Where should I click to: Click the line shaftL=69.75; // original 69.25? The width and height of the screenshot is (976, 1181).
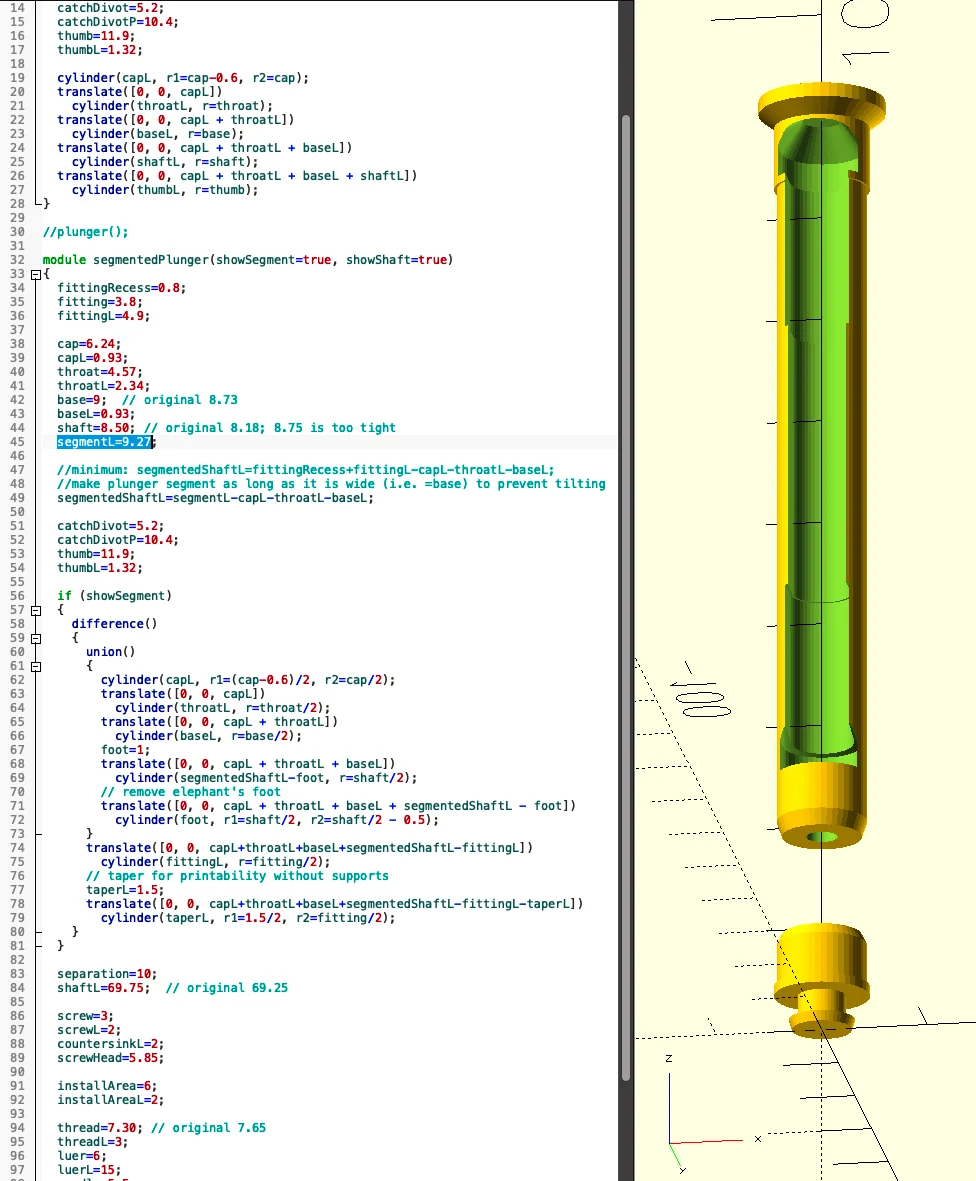pos(172,987)
